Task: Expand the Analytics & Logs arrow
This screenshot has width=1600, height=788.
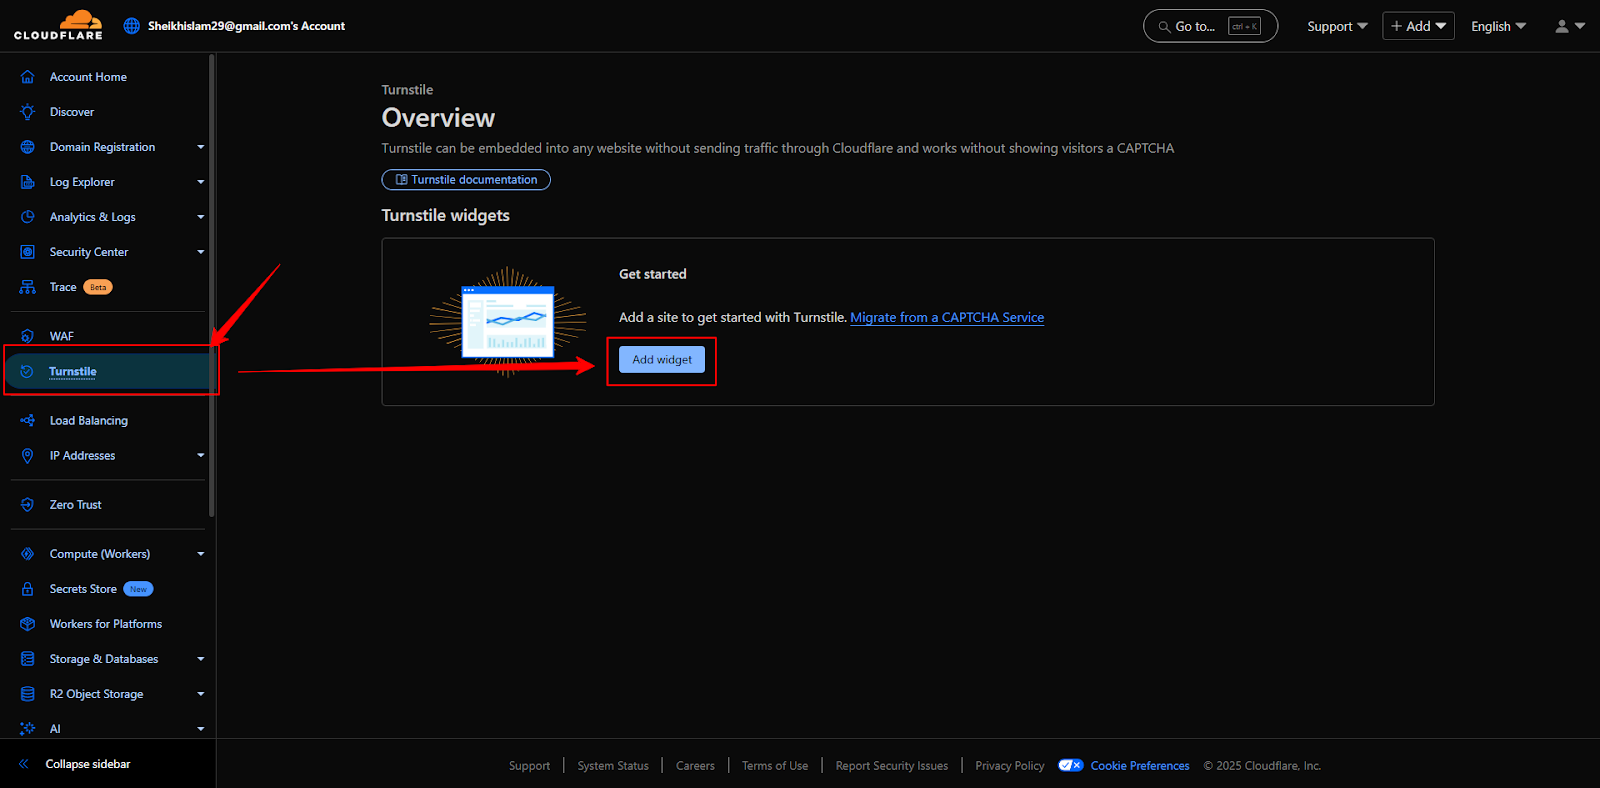Action: 201,217
